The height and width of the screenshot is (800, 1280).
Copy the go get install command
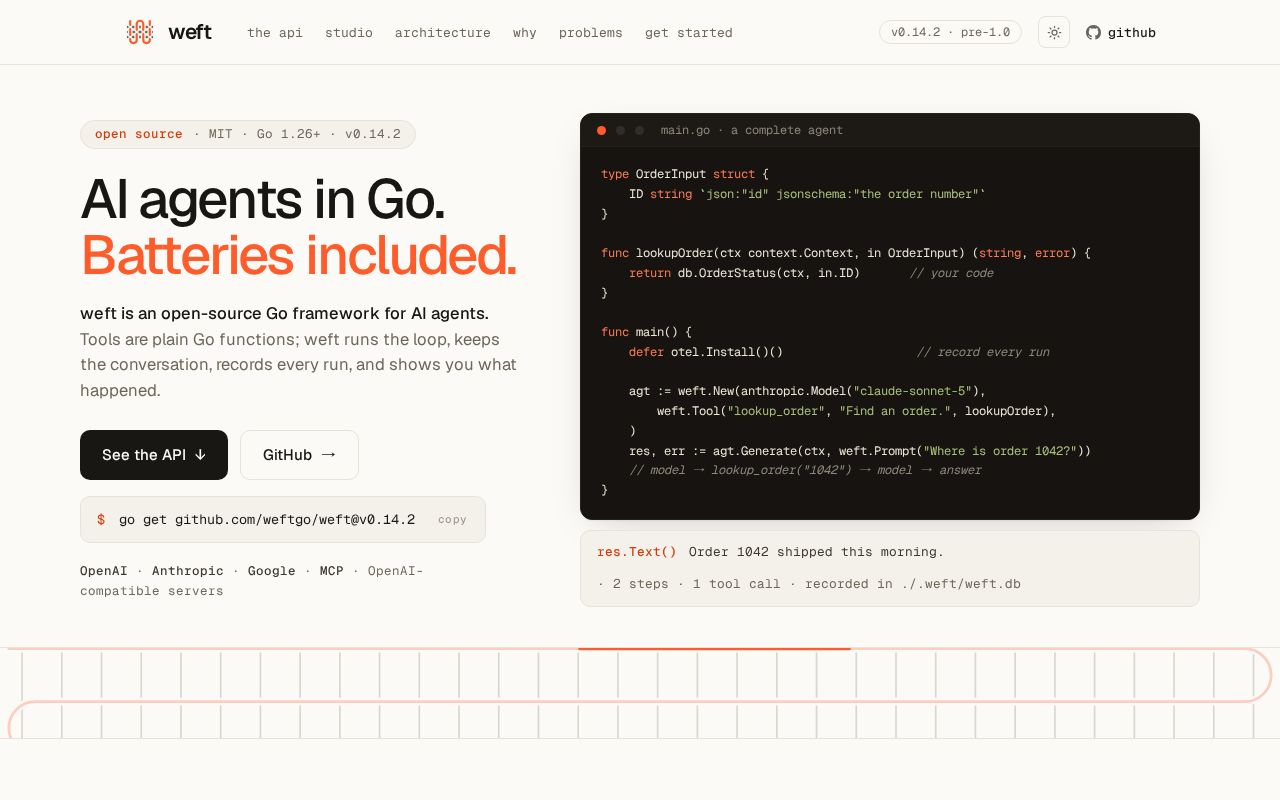tap(452, 520)
